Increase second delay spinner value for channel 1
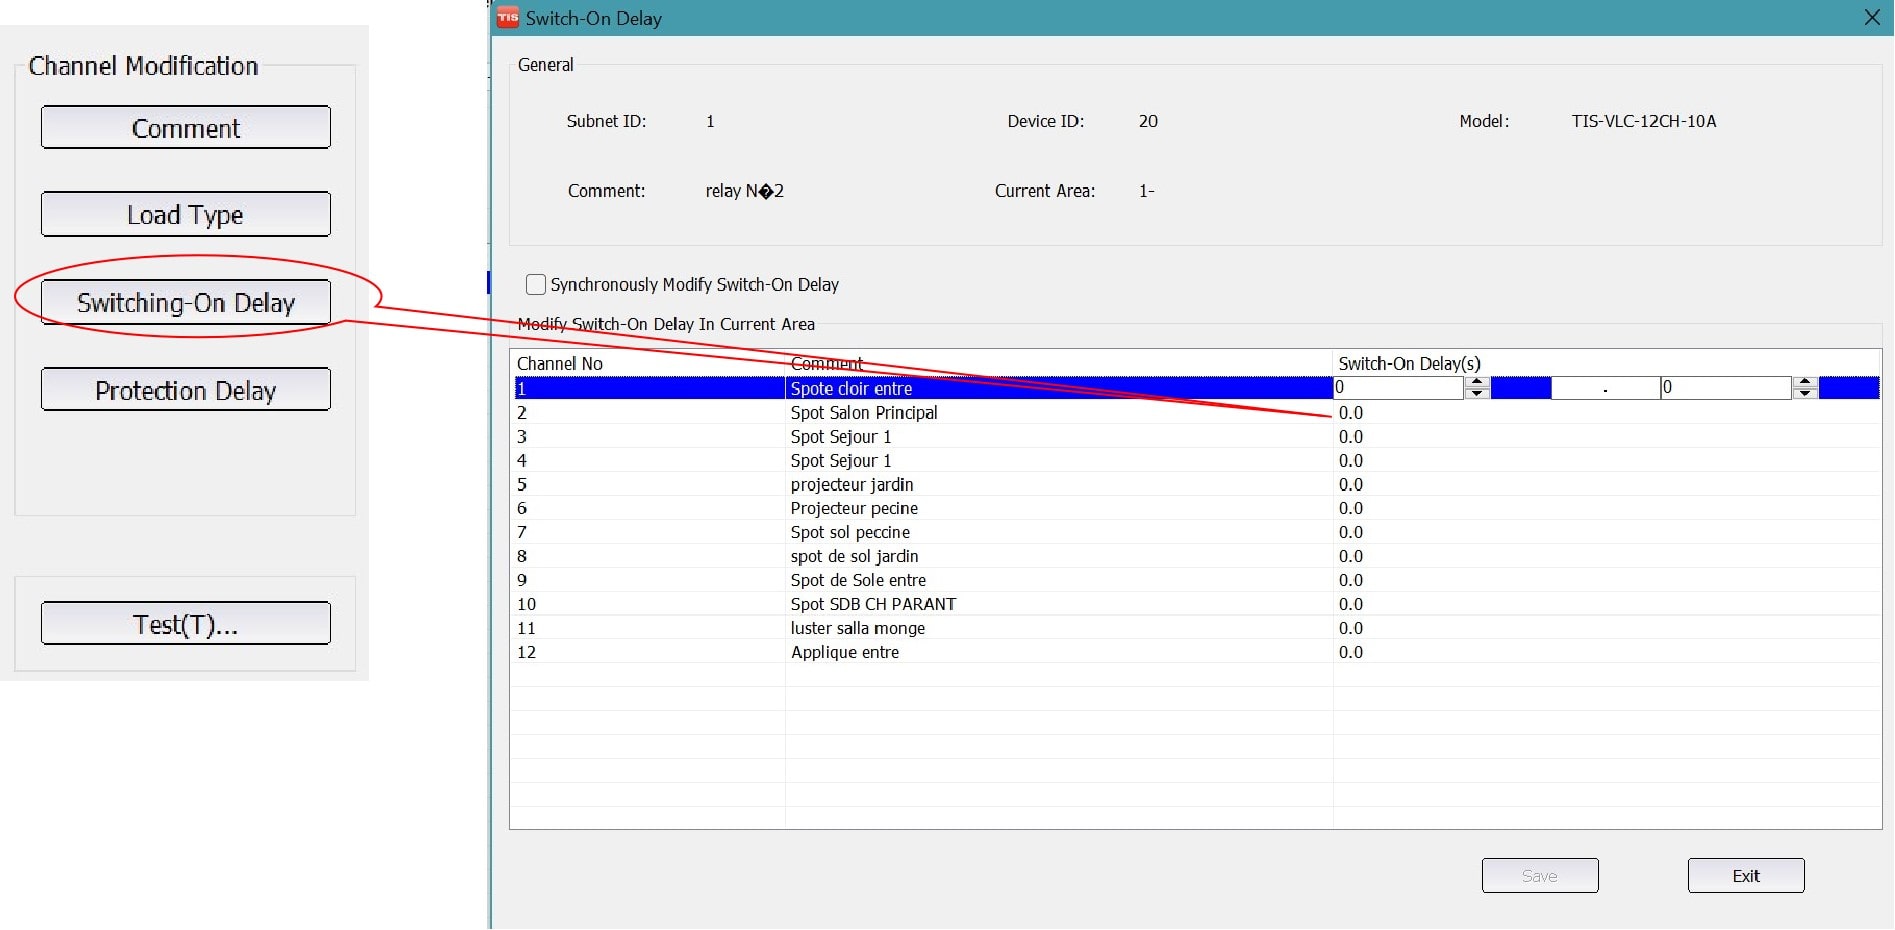 click(x=1805, y=382)
